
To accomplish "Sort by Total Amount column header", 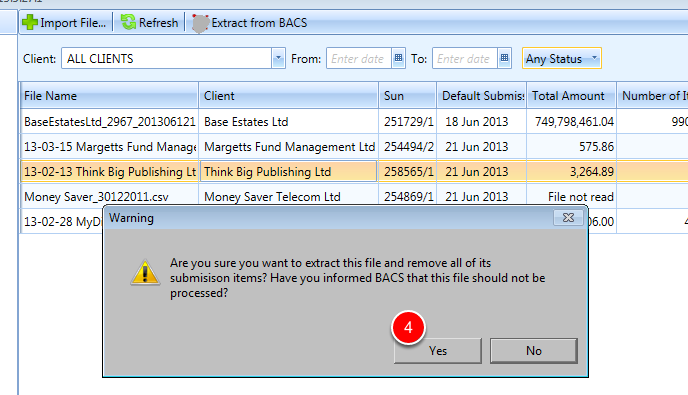I will coord(572,95).
